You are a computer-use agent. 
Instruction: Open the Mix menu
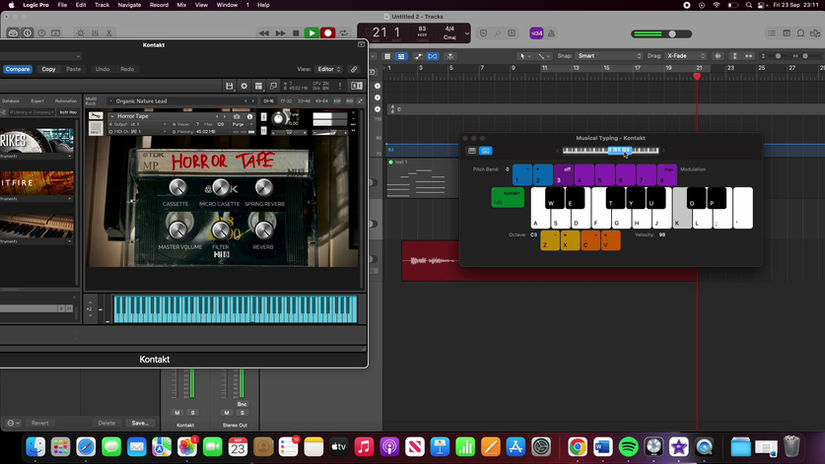click(x=182, y=5)
